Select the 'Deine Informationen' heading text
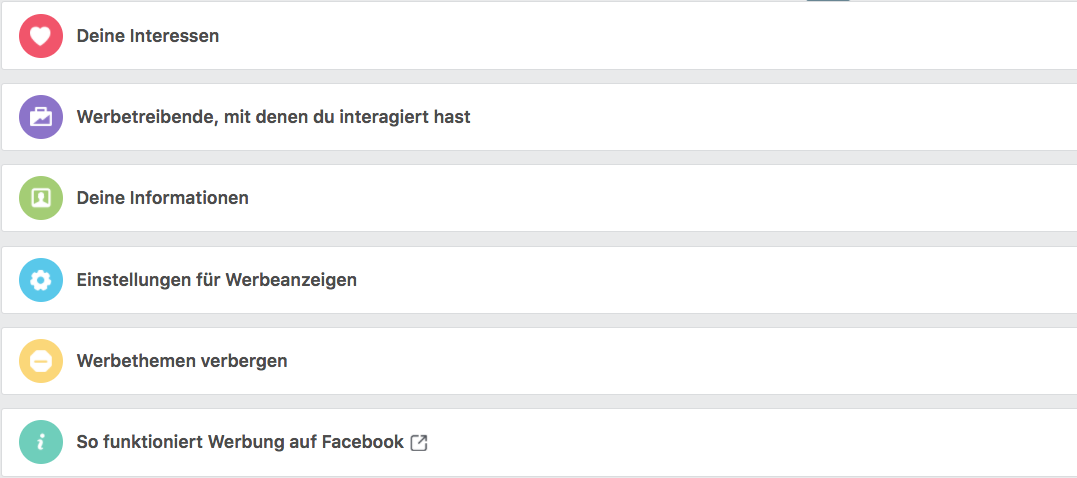The width and height of the screenshot is (1077, 478). click(162, 198)
